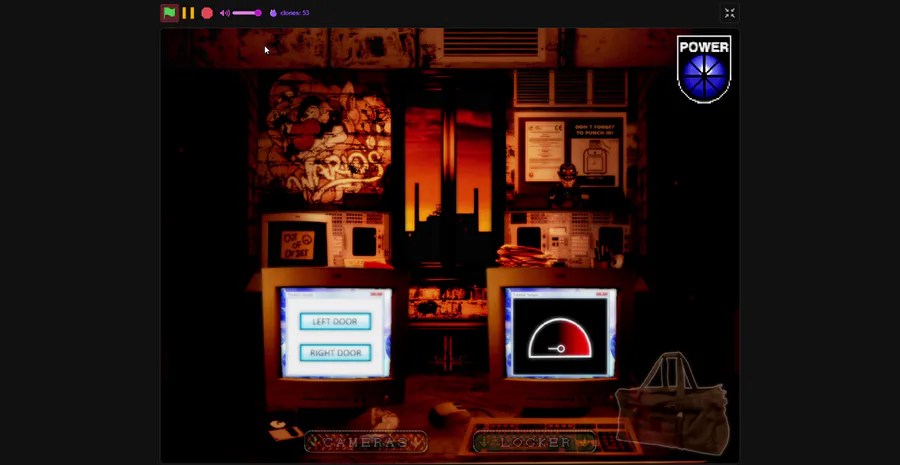The width and height of the screenshot is (900, 465).
Task: Open the CAMERAS panel
Action: (x=366, y=442)
